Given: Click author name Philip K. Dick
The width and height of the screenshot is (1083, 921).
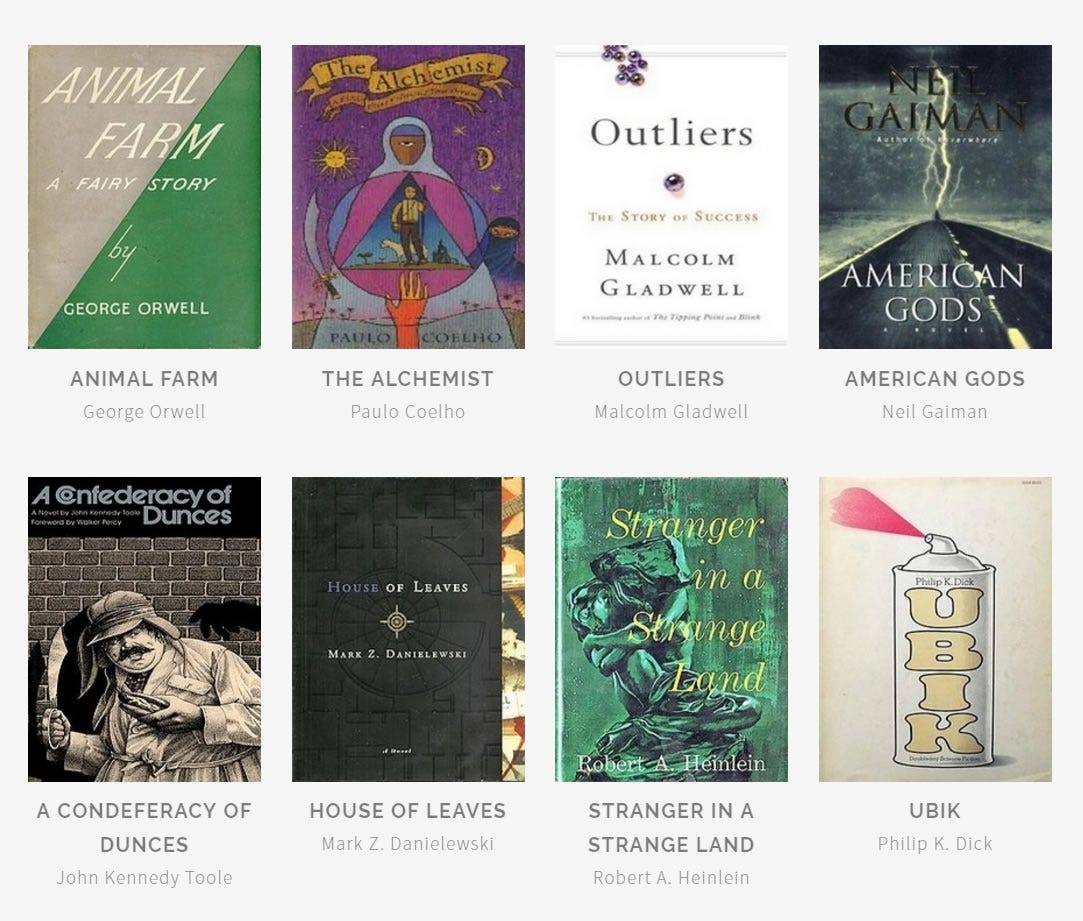Looking at the screenshot, I should (x=935, y=844).
